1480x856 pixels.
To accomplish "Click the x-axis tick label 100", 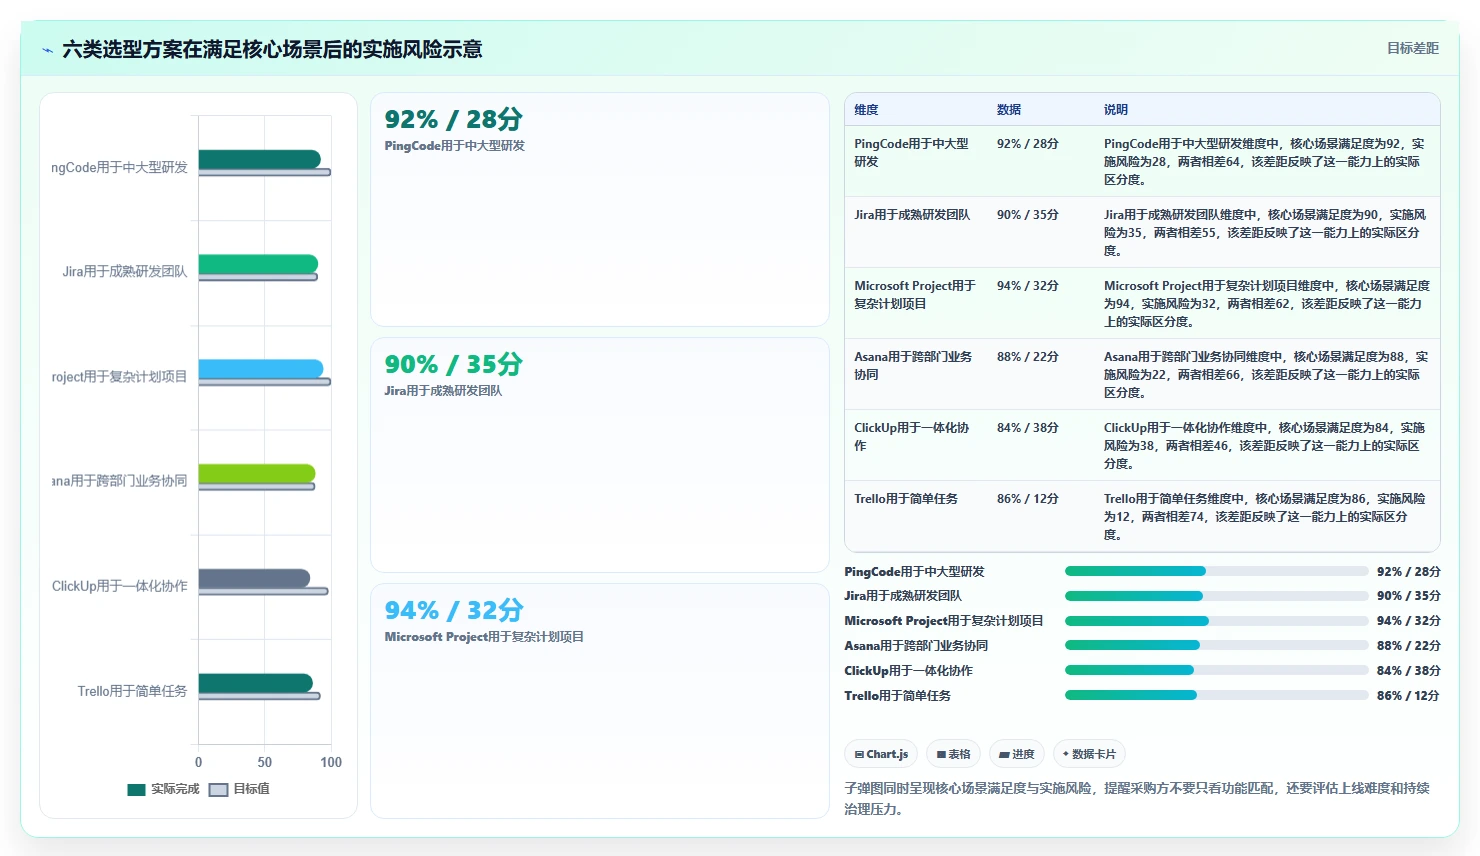I will (x=331, y=762).
